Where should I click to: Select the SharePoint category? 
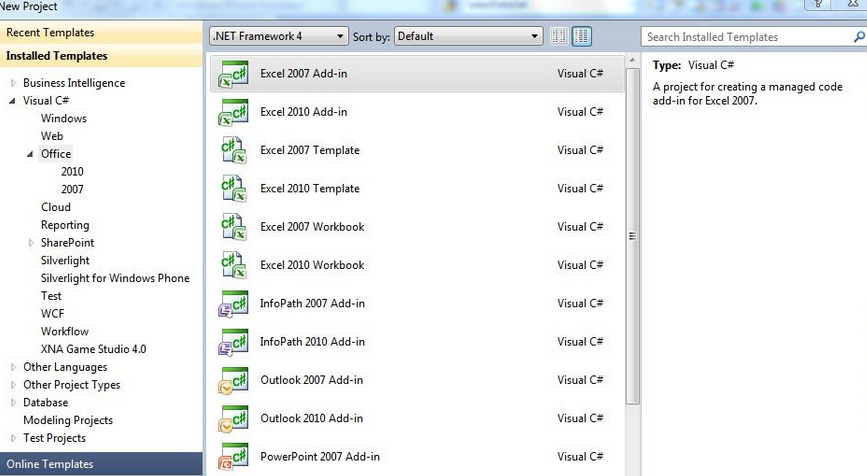click(67, 243)
